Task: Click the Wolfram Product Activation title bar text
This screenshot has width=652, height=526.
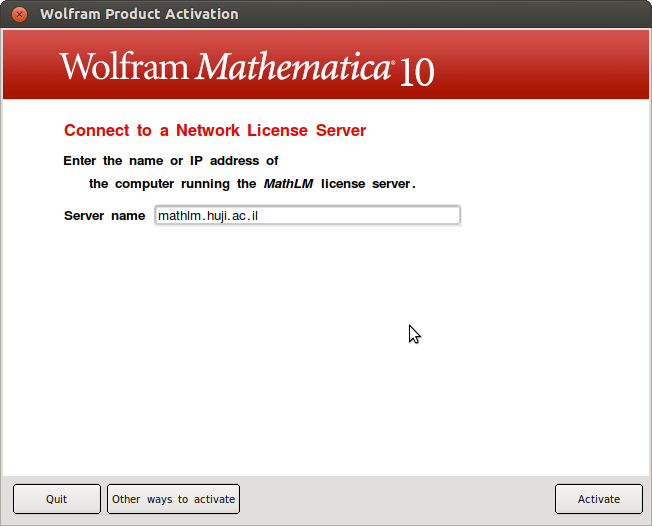Action: 139,14
